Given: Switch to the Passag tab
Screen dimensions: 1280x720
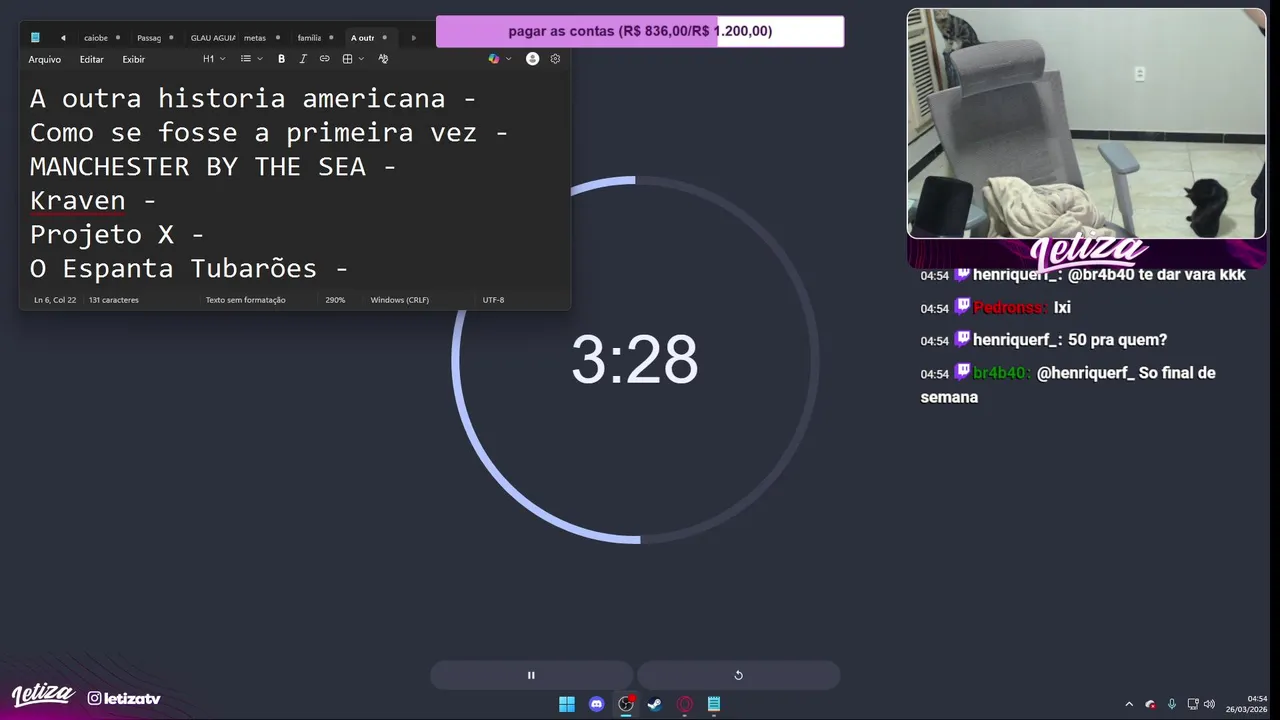Looking at the screenshot, I should point(155,38).
